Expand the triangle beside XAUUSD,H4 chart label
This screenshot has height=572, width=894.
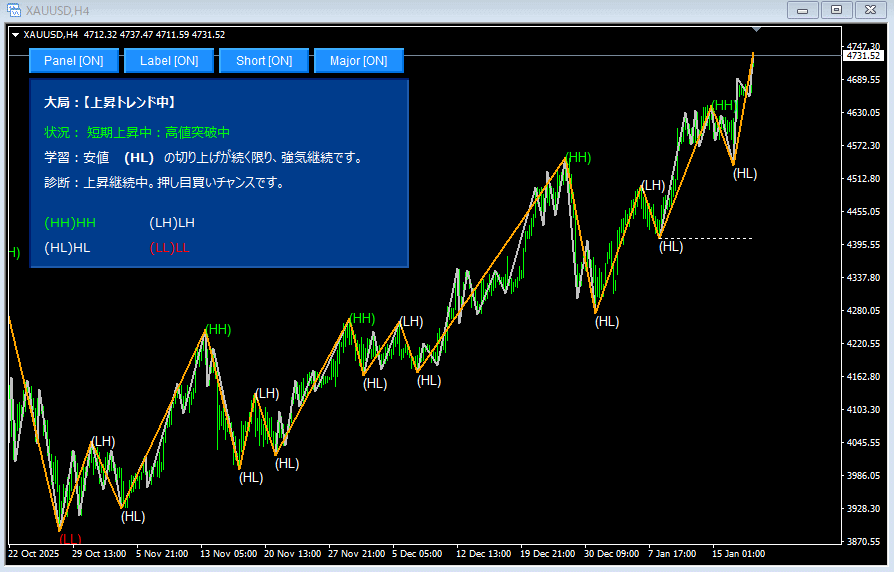(x=15, y=34)
